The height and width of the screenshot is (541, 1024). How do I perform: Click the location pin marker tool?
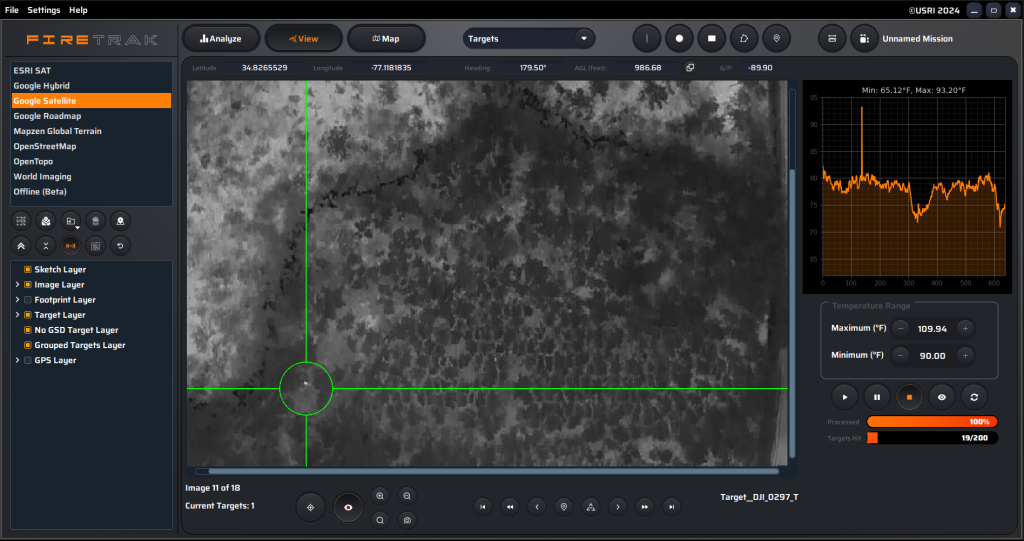[x=776, y=38]
